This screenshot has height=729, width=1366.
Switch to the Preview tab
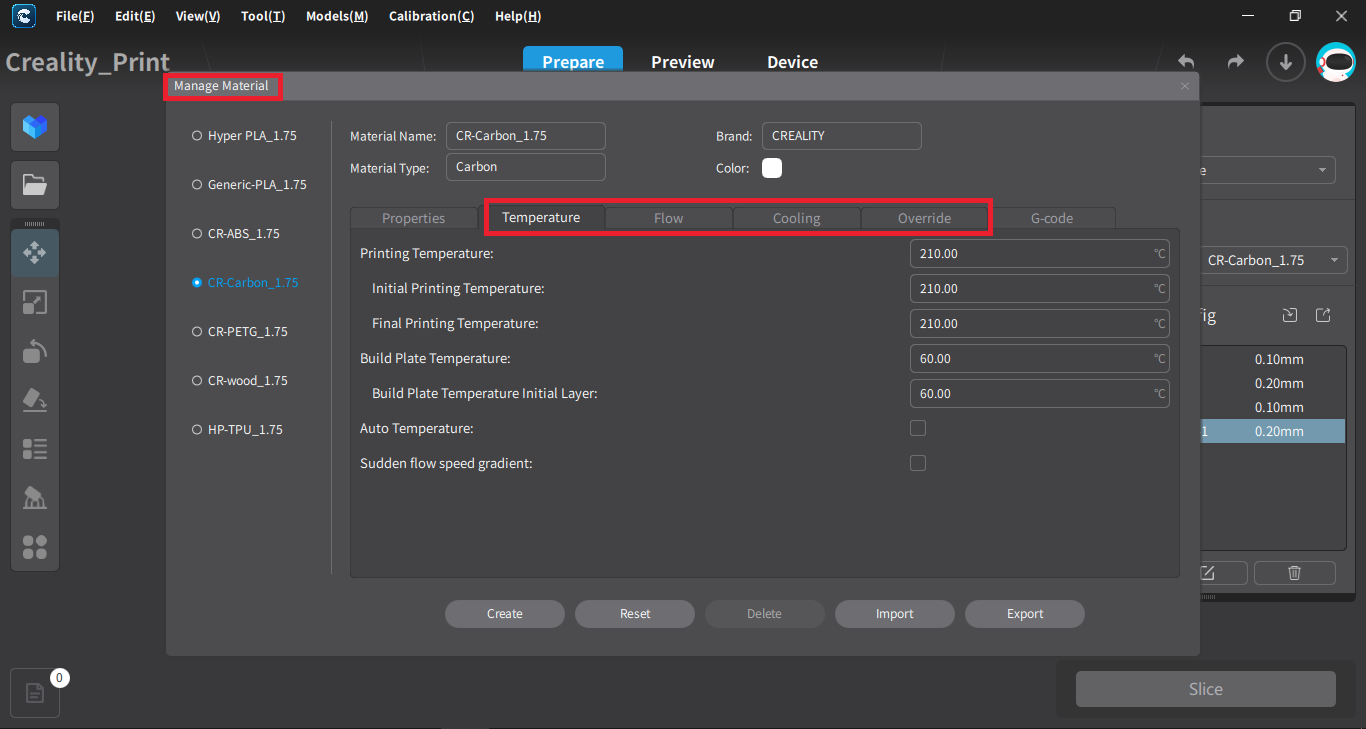(x=683, y=62)
